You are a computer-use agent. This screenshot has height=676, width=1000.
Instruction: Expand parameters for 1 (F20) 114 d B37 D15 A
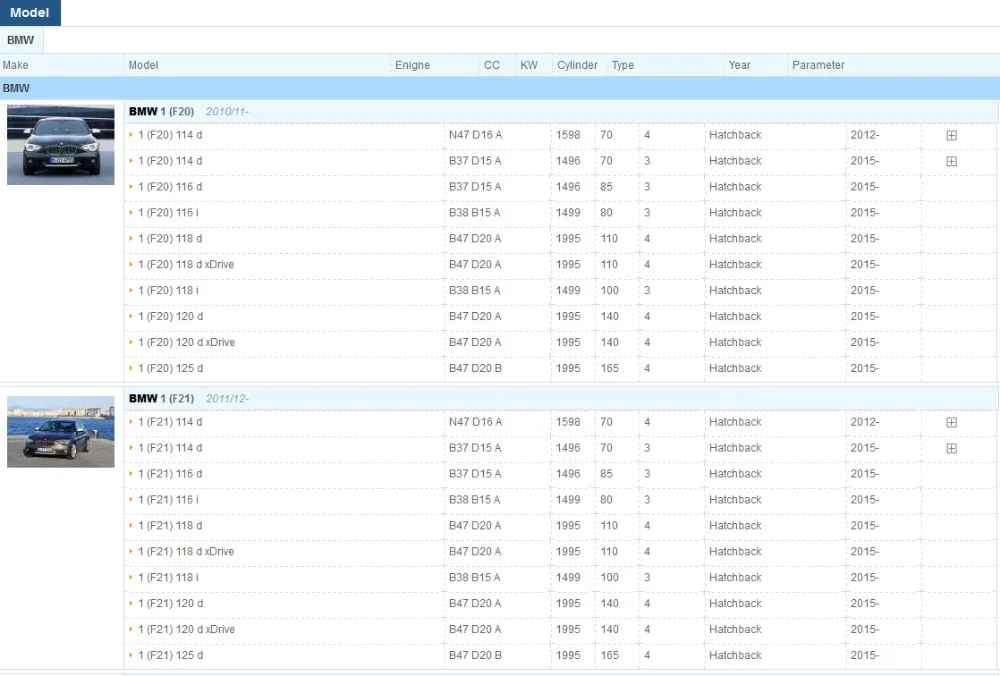pos(951,161)
